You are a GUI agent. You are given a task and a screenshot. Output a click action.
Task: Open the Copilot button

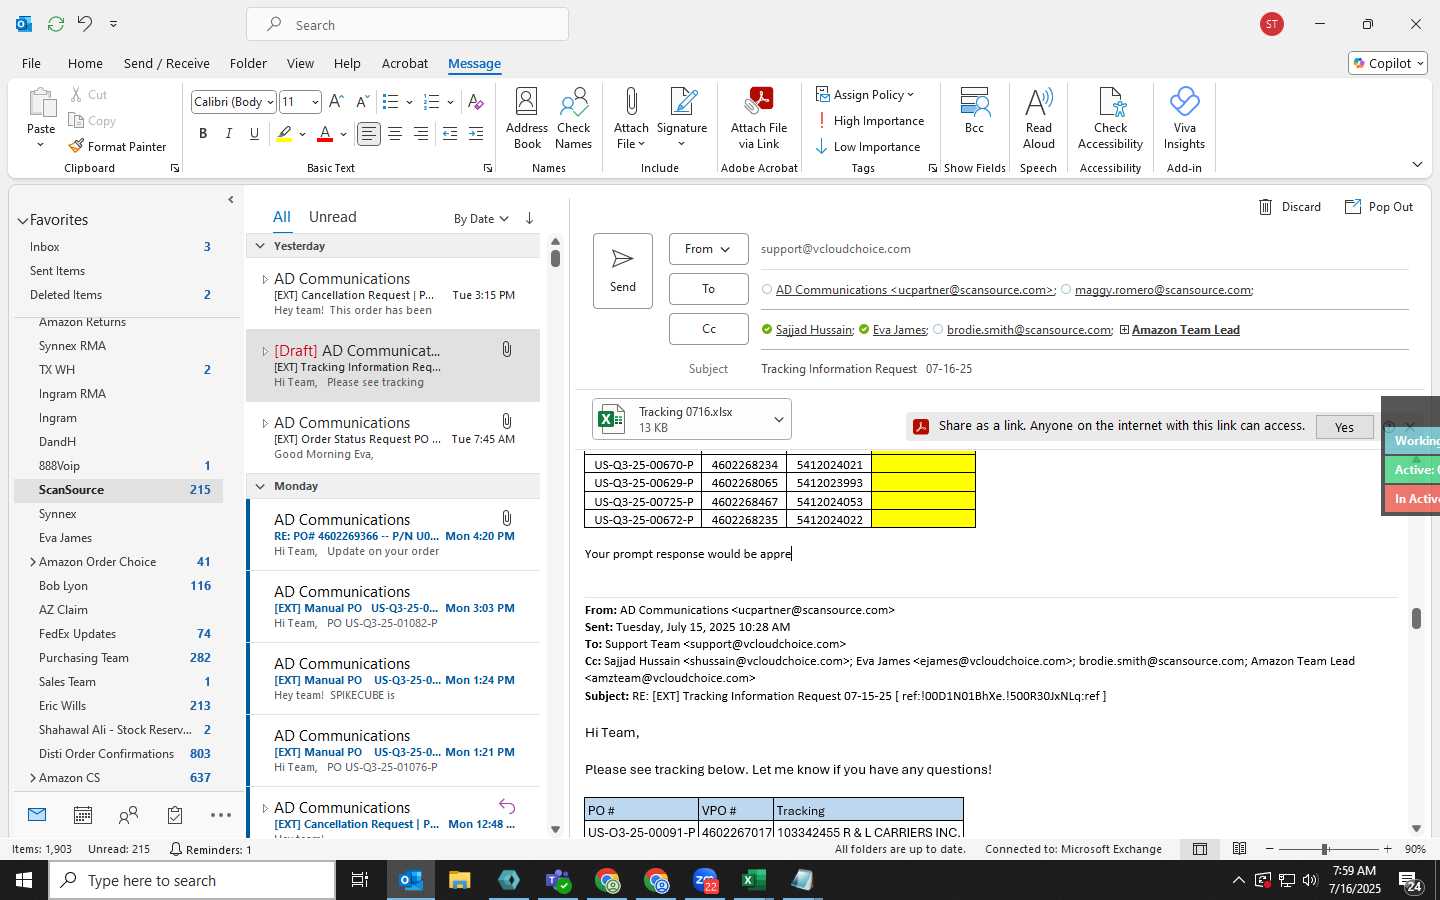pyautogui.click(x=1388, y=63)
